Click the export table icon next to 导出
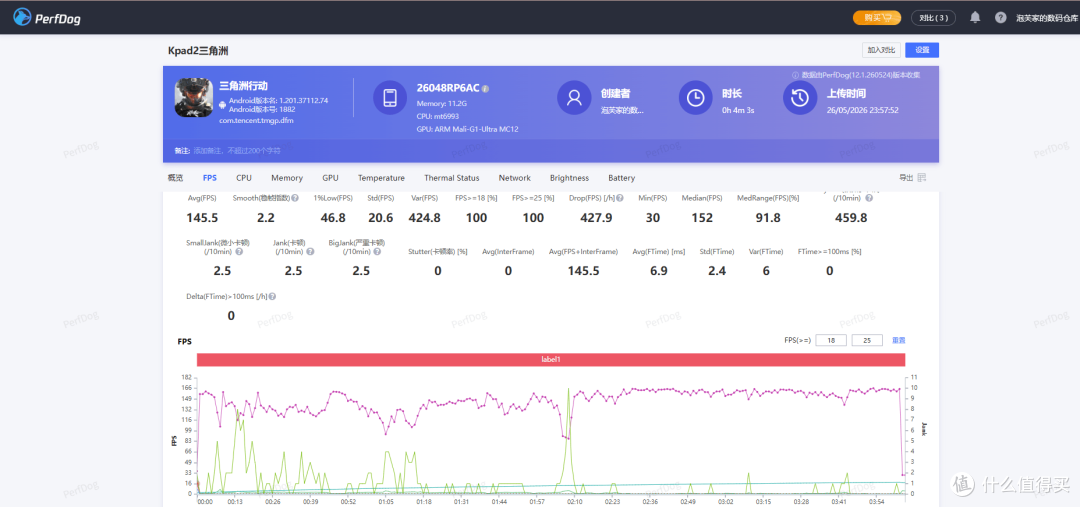 922,178
